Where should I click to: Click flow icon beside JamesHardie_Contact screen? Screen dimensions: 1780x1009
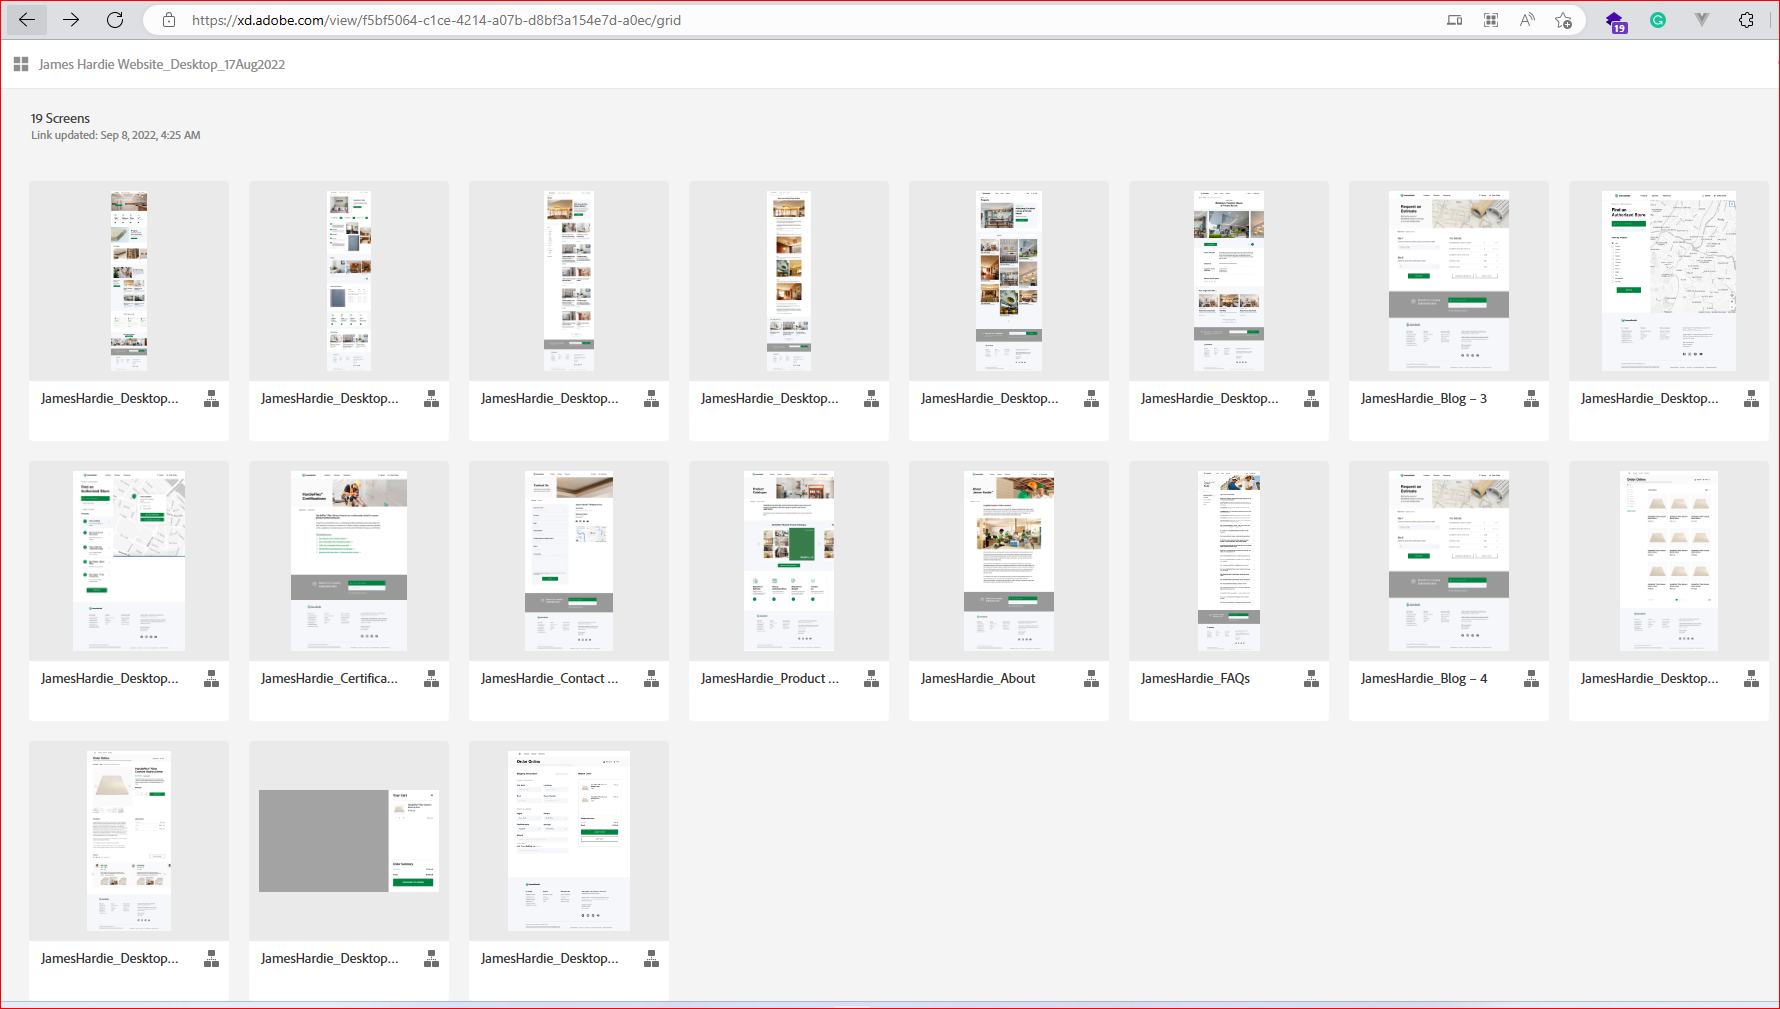click(x=651, y=679)
